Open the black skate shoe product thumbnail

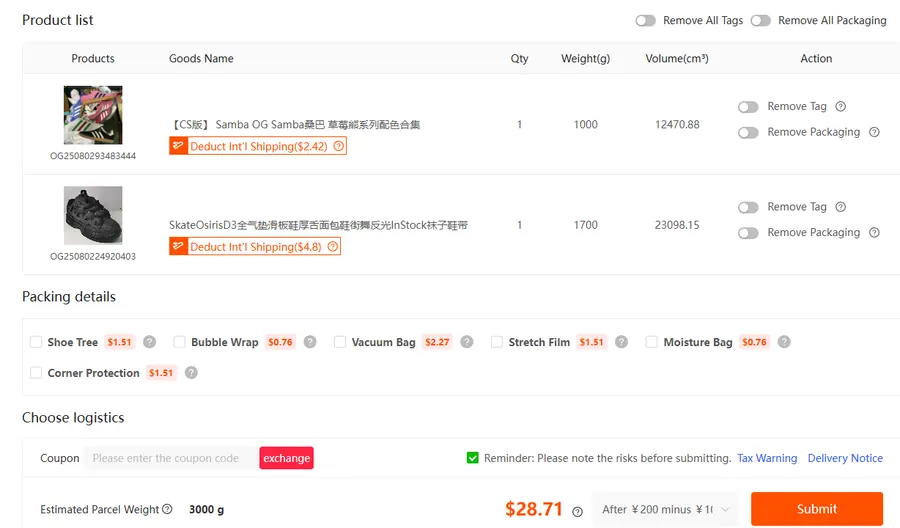pyautogui.click(x=93, y=215)
